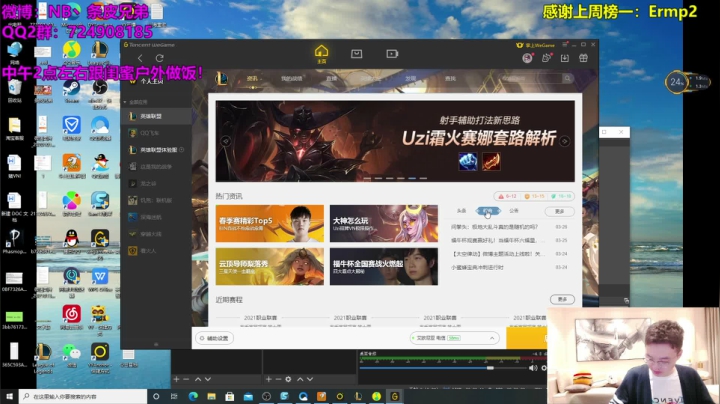Open the WeChat desktop shortcut
The height and width of the screenshot is (404, 720).
click(x=72, y=354)
